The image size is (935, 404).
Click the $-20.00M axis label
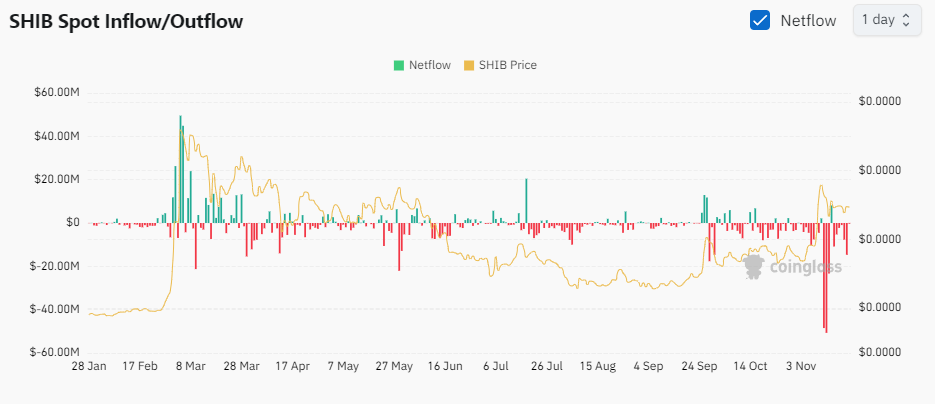[x=55, y=266]
